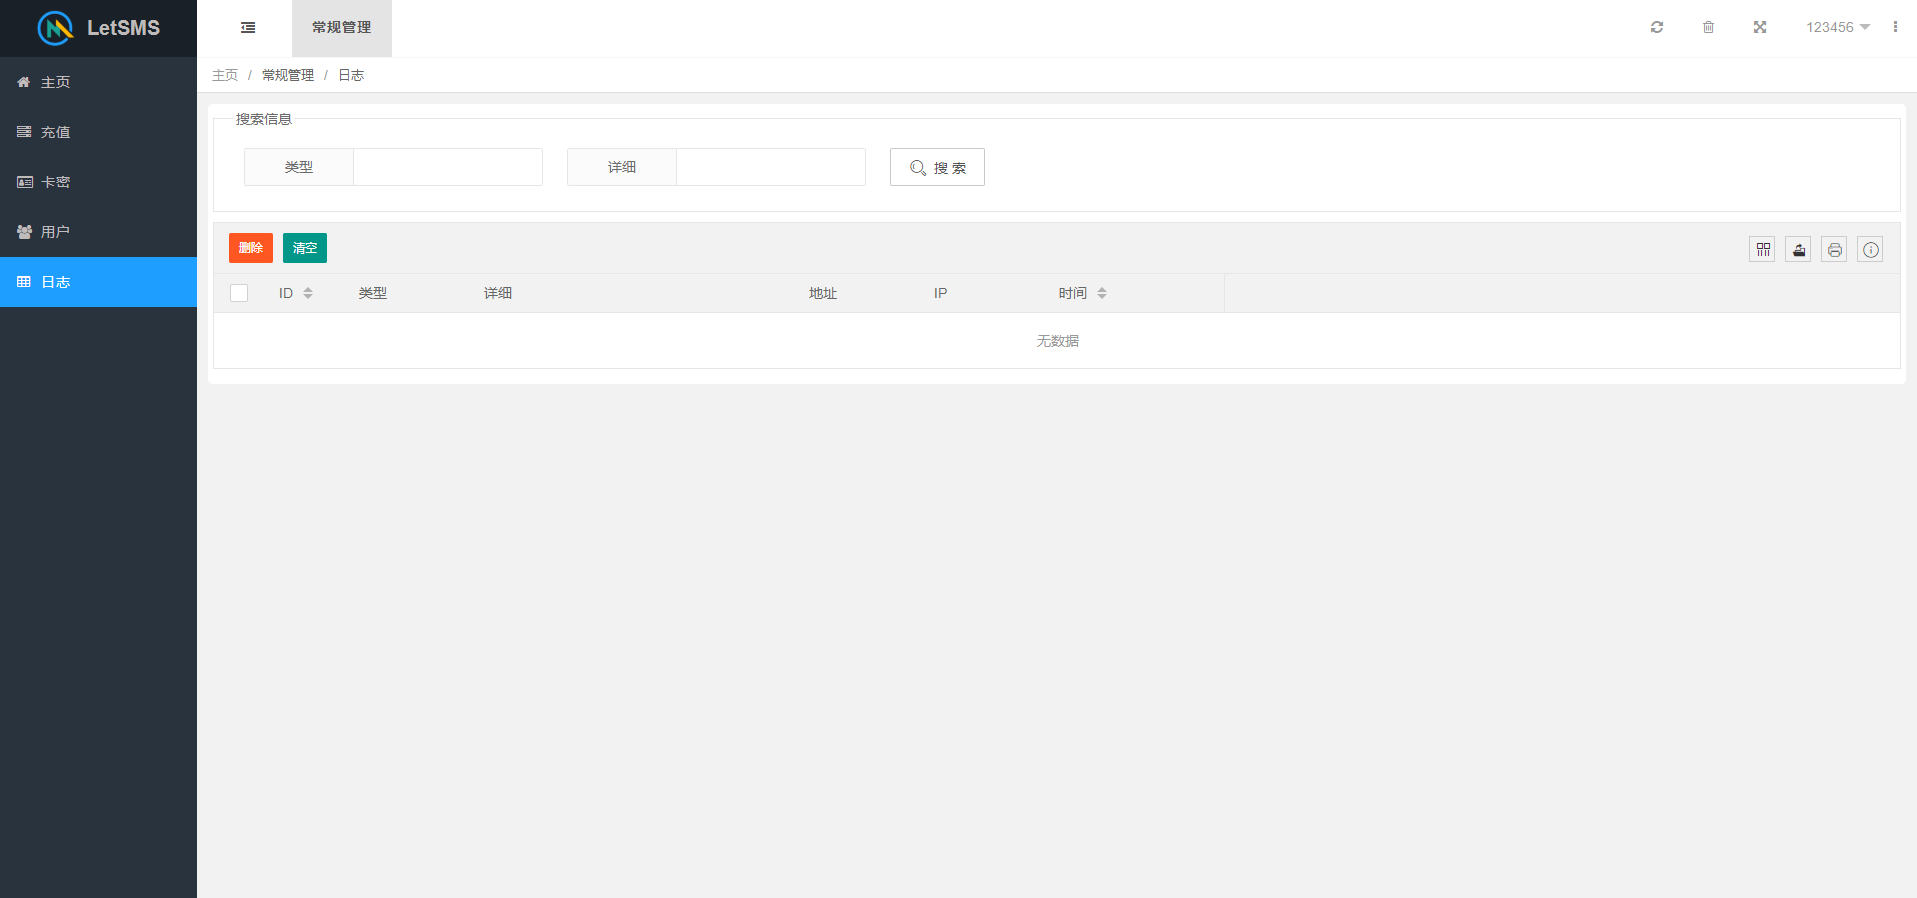Image resolution: width=1917 pixels, height=898 pixels.
Task: Click the IP column header
Action: coord(941,293)
